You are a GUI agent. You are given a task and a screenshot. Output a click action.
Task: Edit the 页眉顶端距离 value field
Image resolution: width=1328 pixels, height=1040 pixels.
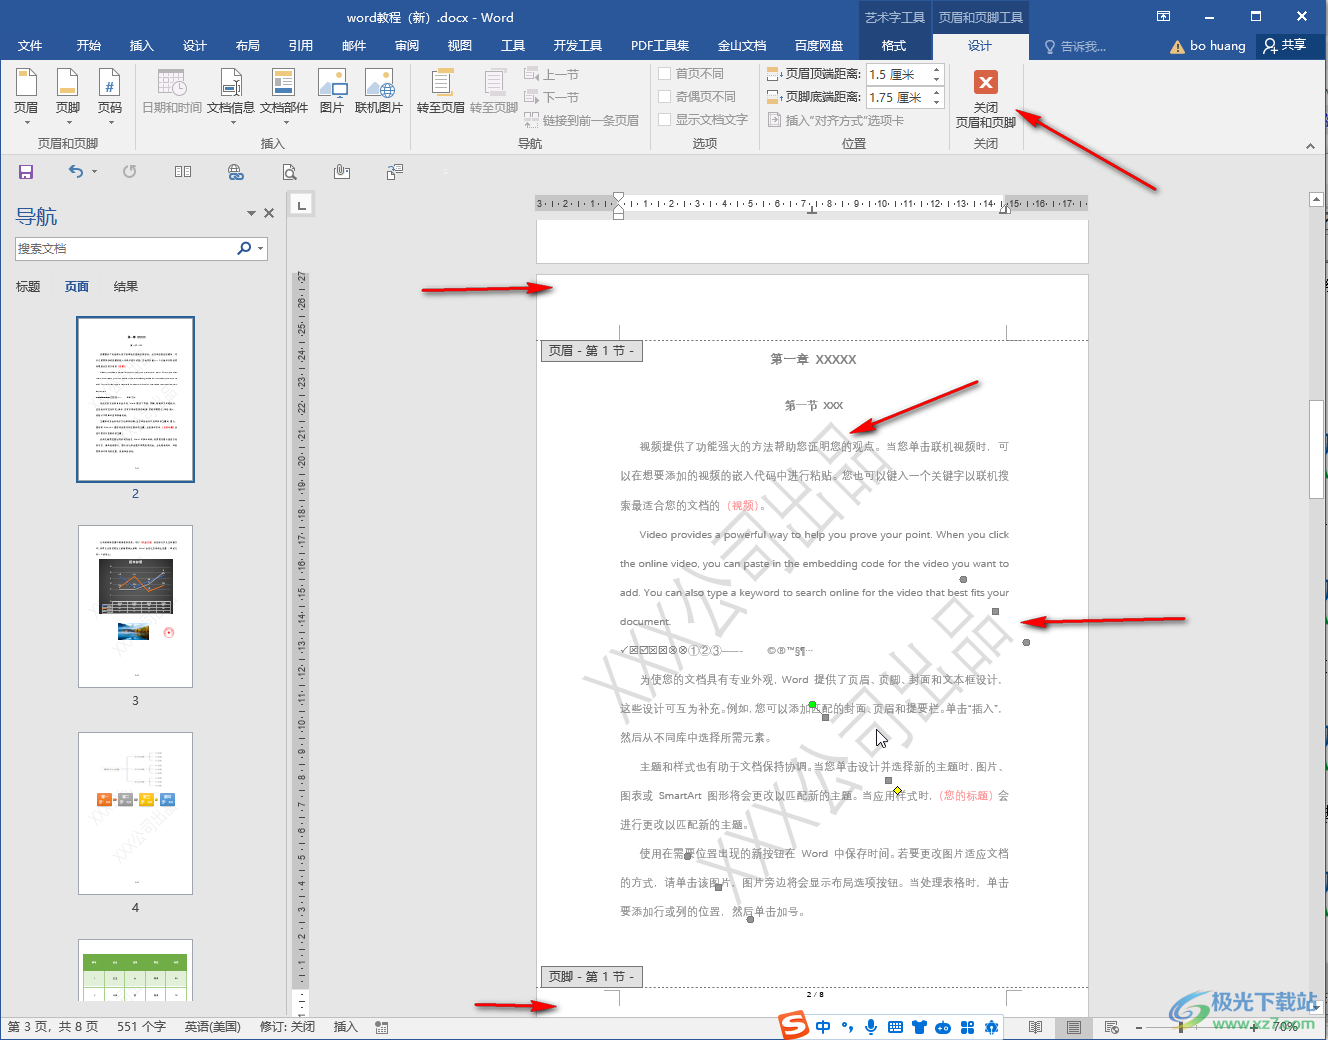pyautogui.click(x=898, y=75)
